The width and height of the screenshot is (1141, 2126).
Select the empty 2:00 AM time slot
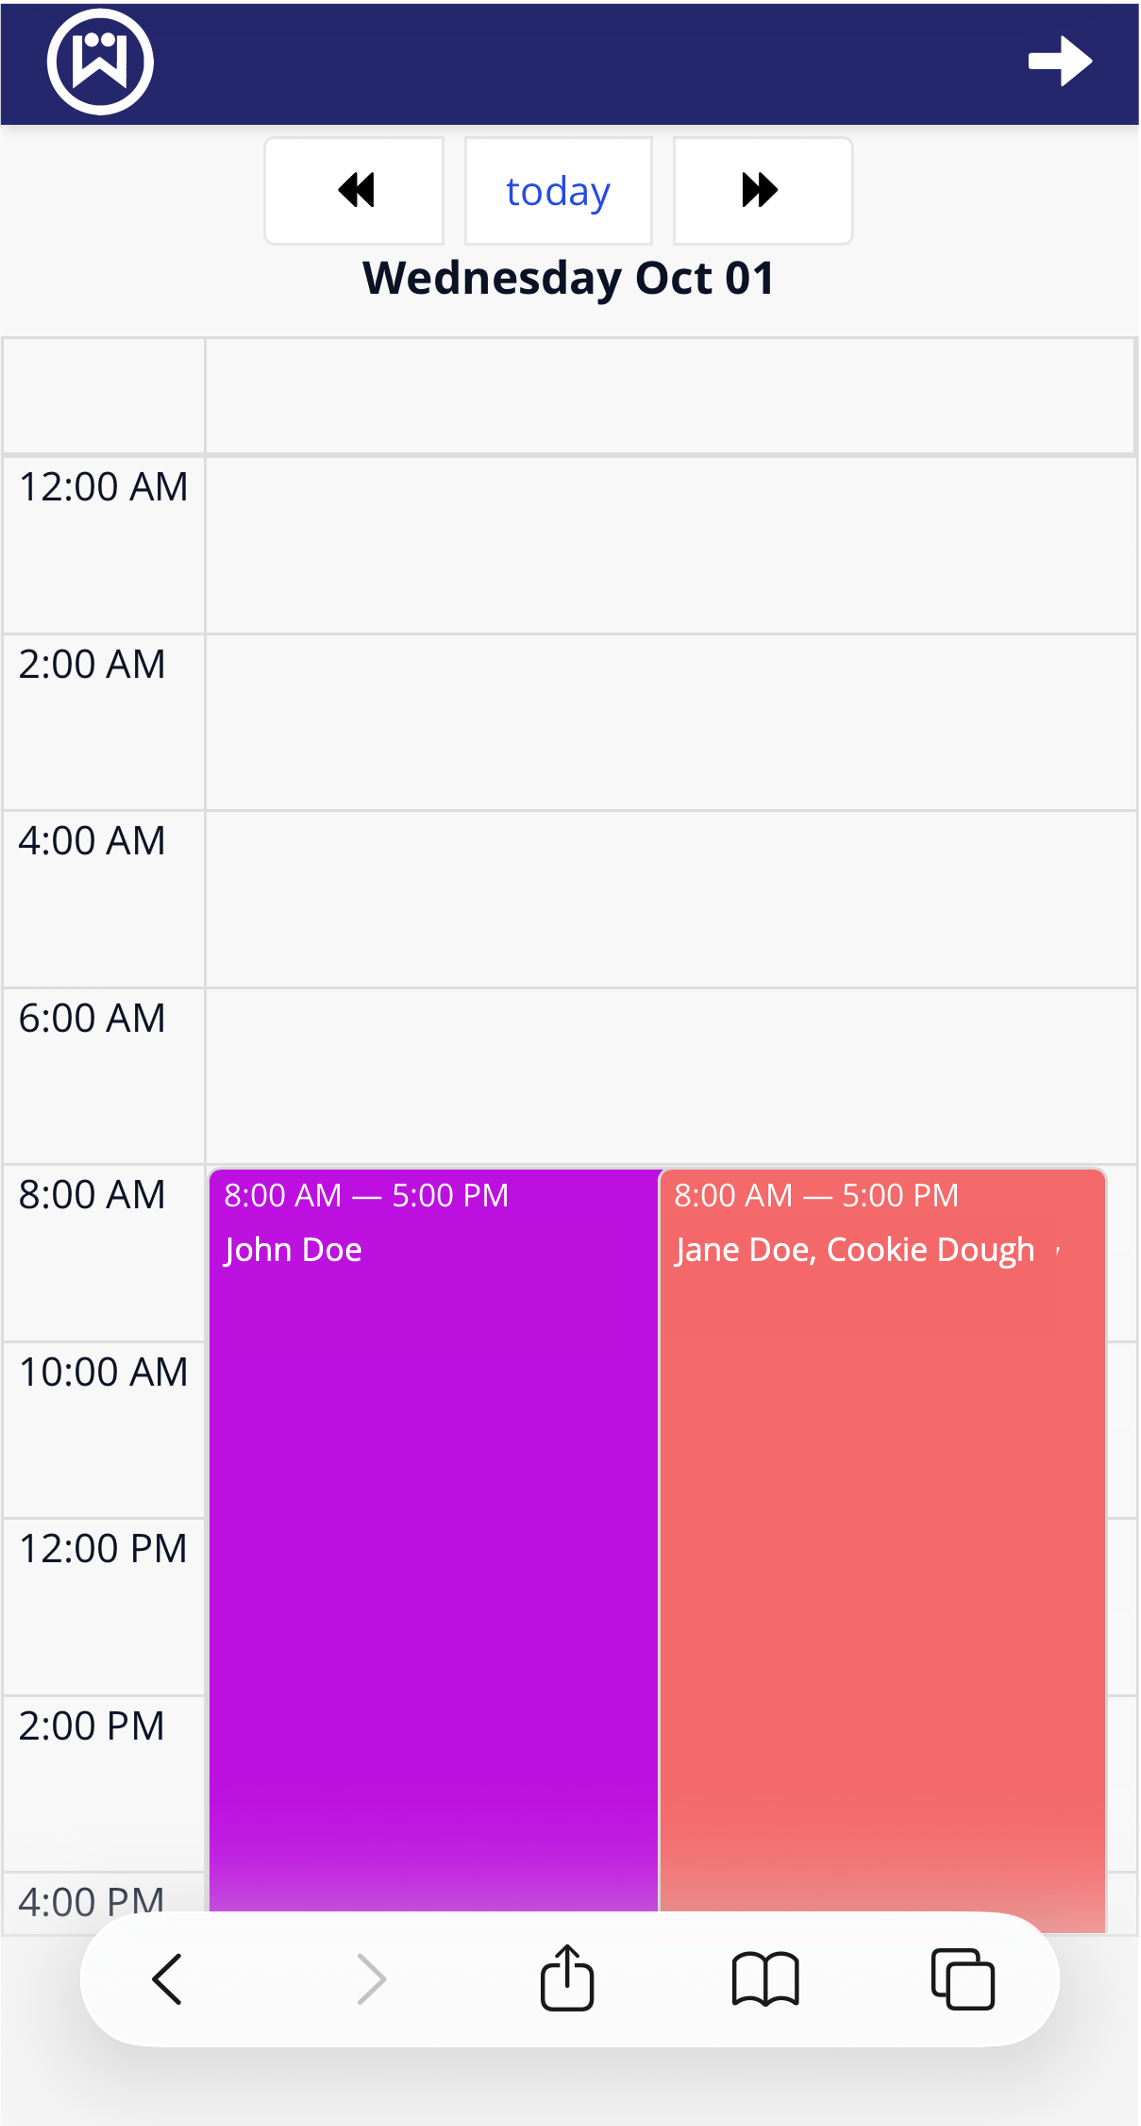point(670,722)
